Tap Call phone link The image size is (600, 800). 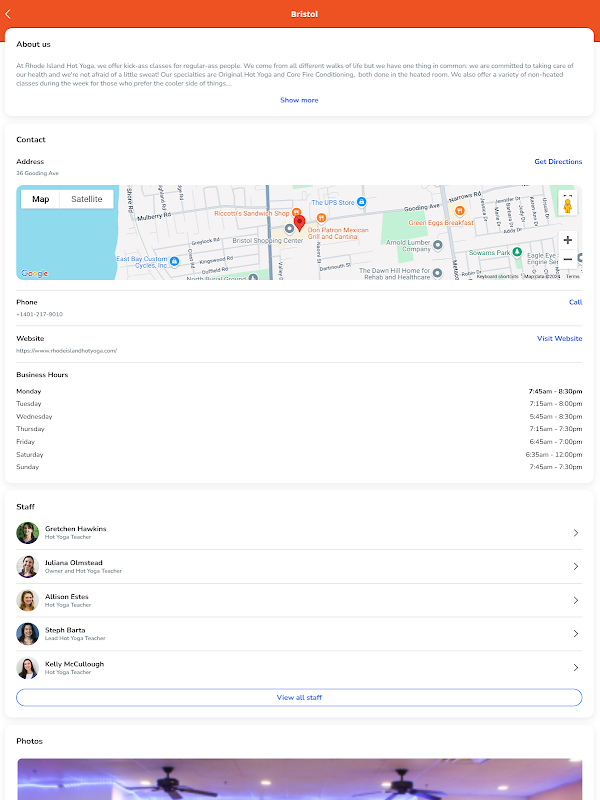[576, 302]
